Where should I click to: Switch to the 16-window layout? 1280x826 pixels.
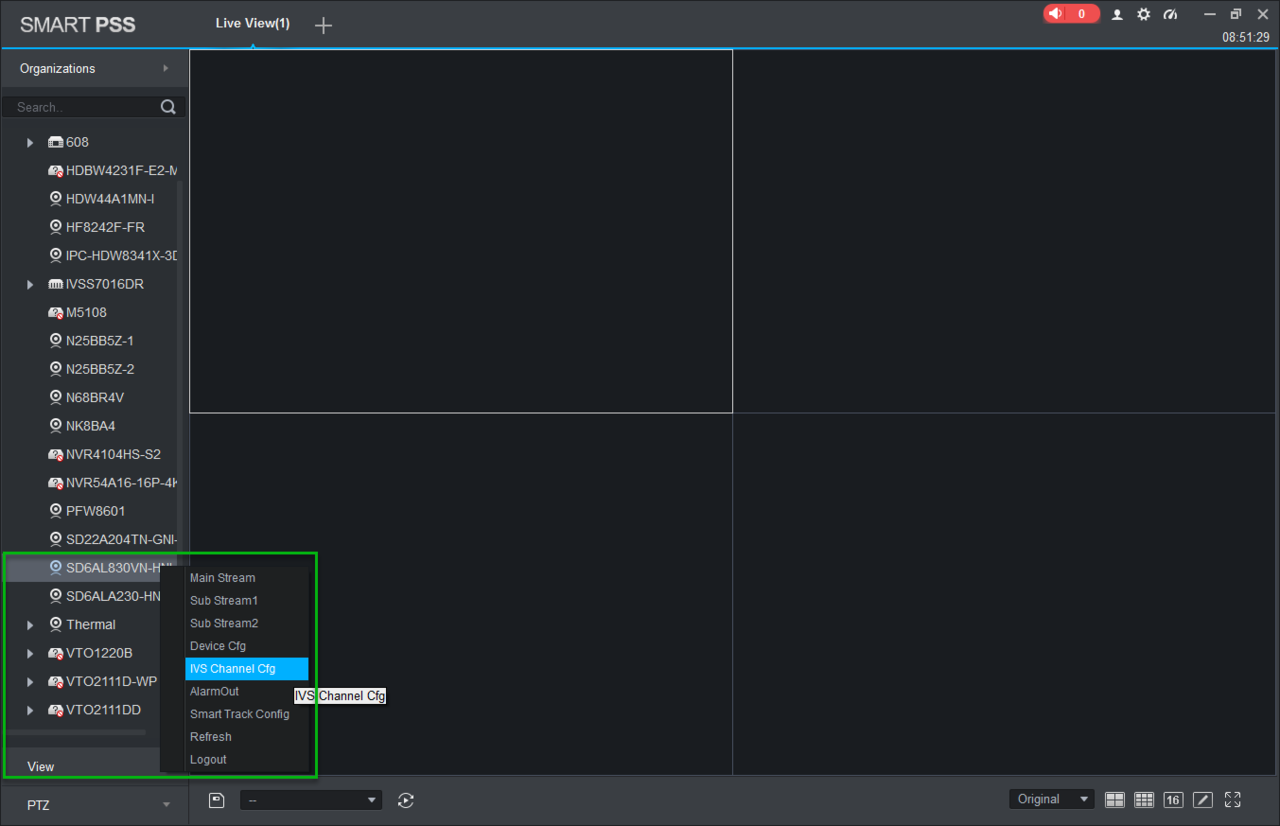(1173, 800)
